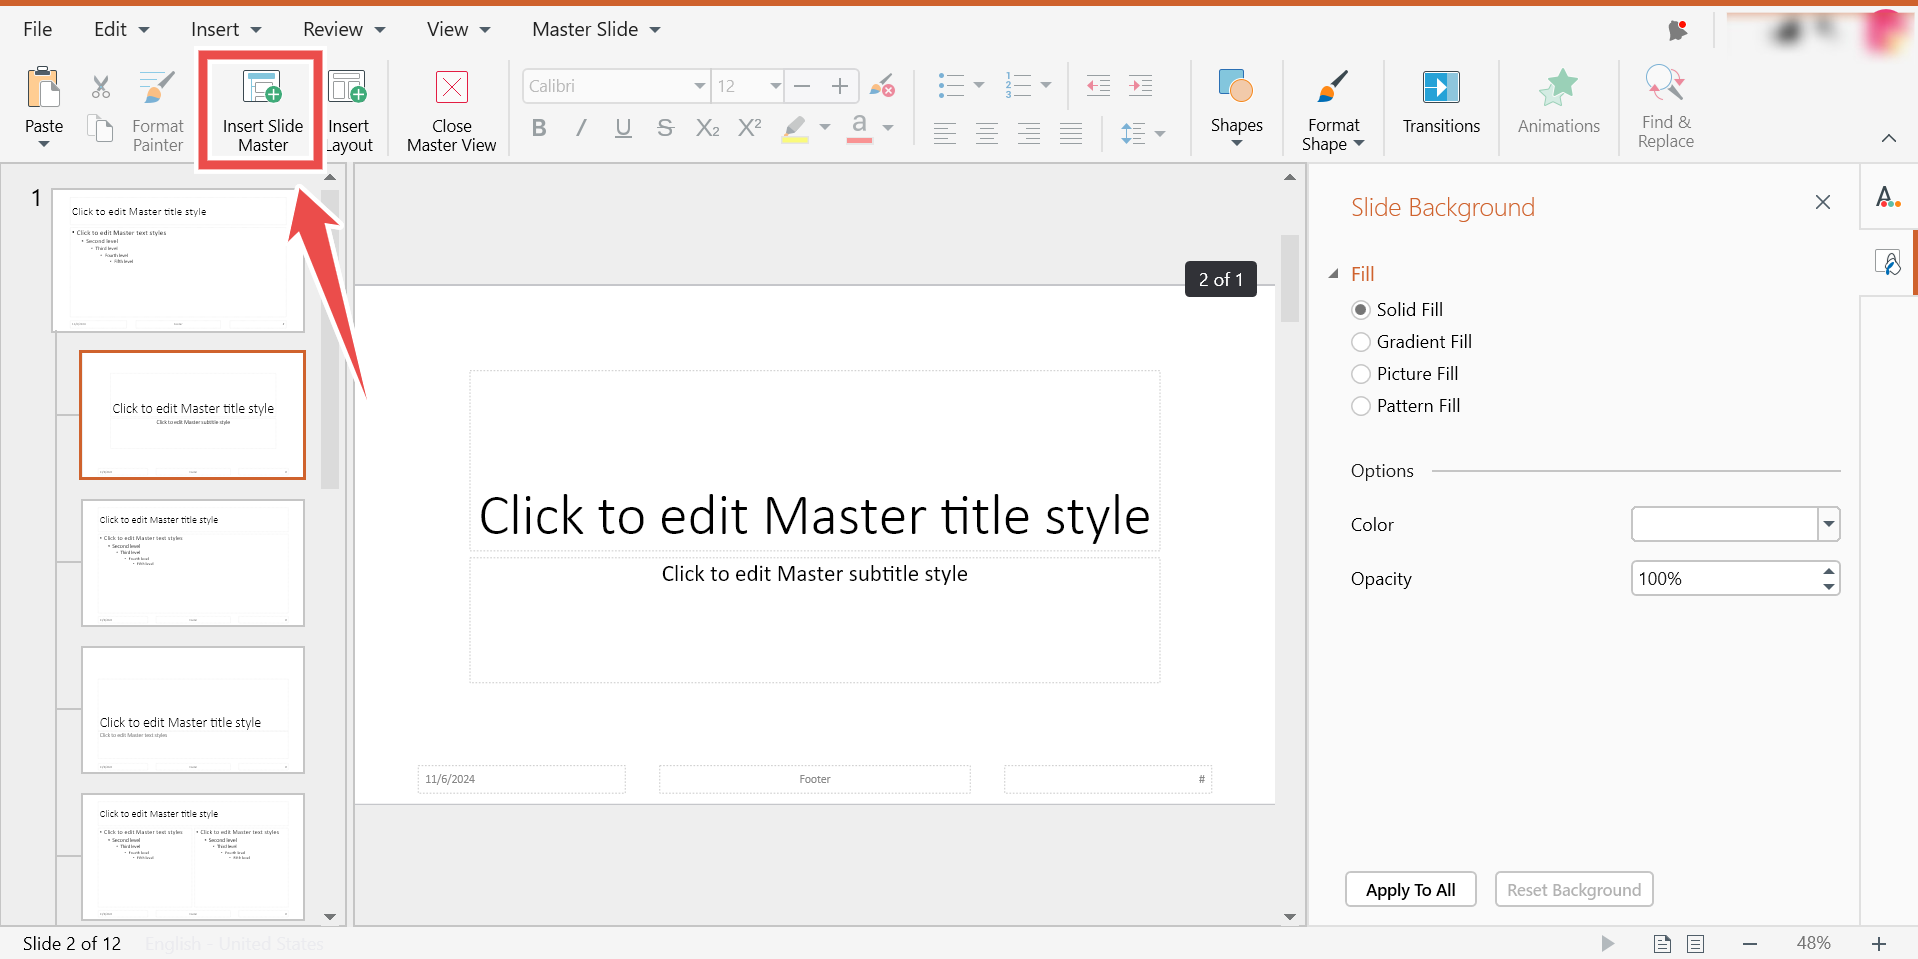Click Apply To All button
1918x959 pixels.
pos(1410,890)
